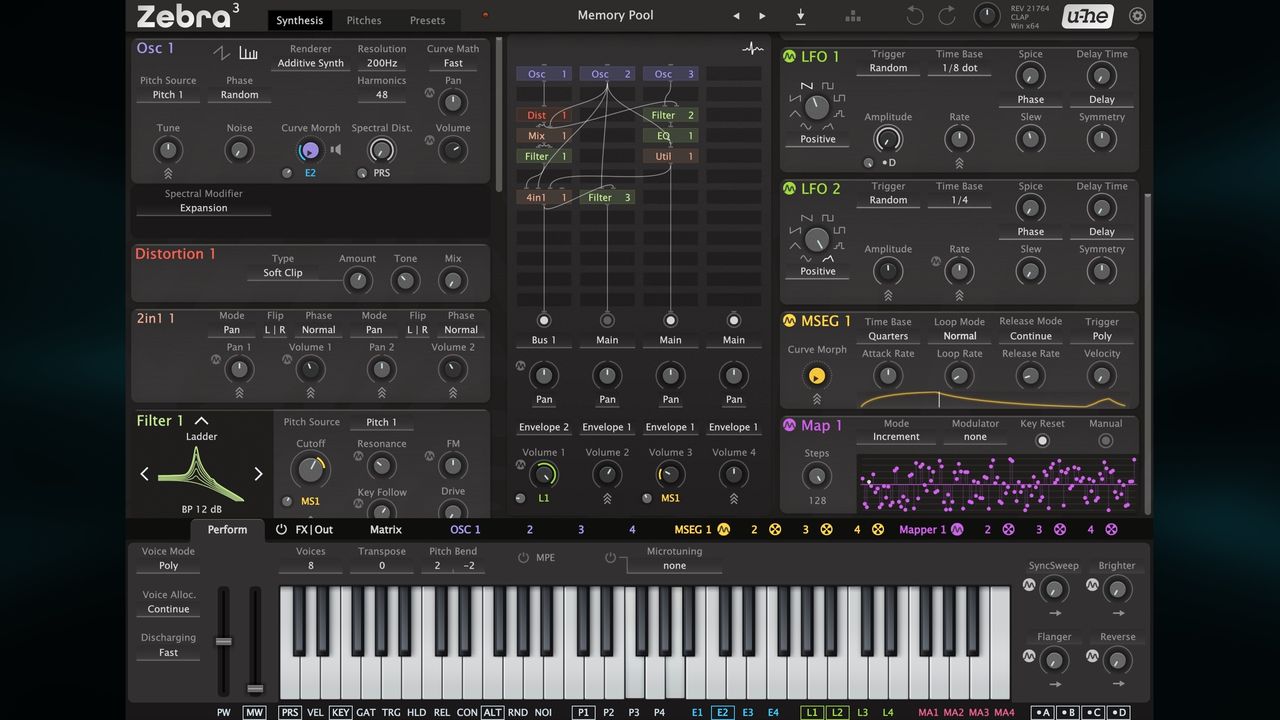Open the LFO 1 Trigger dropdown

tap(888, 68)
